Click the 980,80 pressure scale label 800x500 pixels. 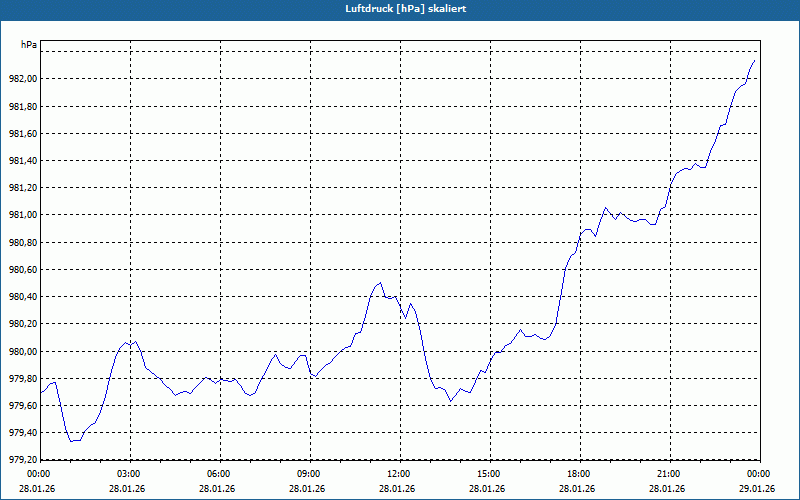click(x=23, y=242)
